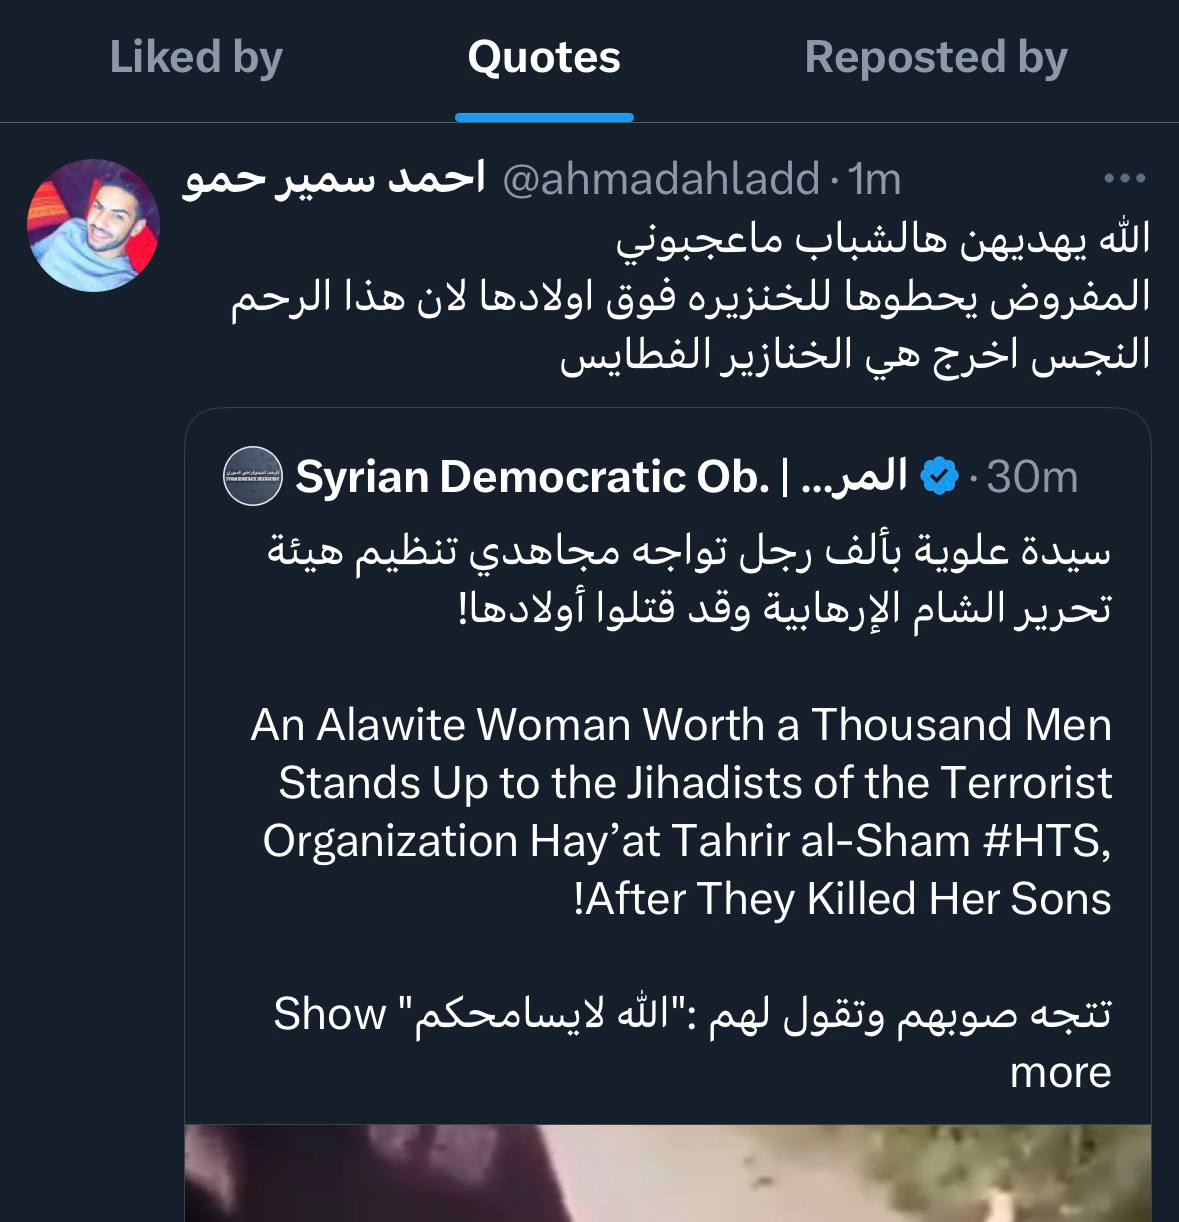The width and height of the screenshot is (1179, 1222).
Task: Tap the Arabic headline of the quoted post
Action: (690, 580)
